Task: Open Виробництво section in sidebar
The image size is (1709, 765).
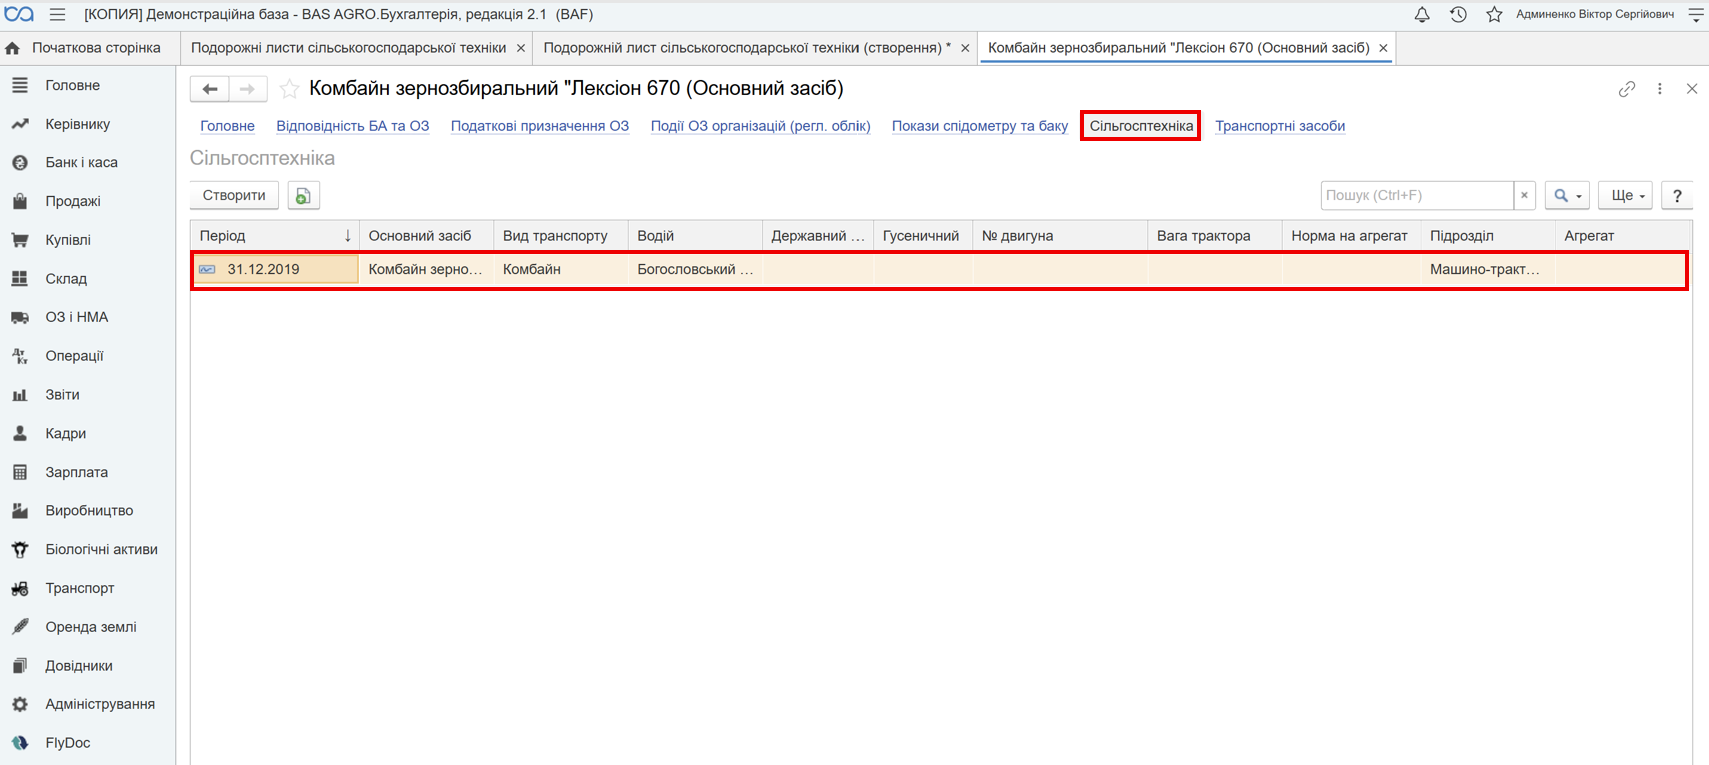Action: pyautogui.click(x=89, y=510)
